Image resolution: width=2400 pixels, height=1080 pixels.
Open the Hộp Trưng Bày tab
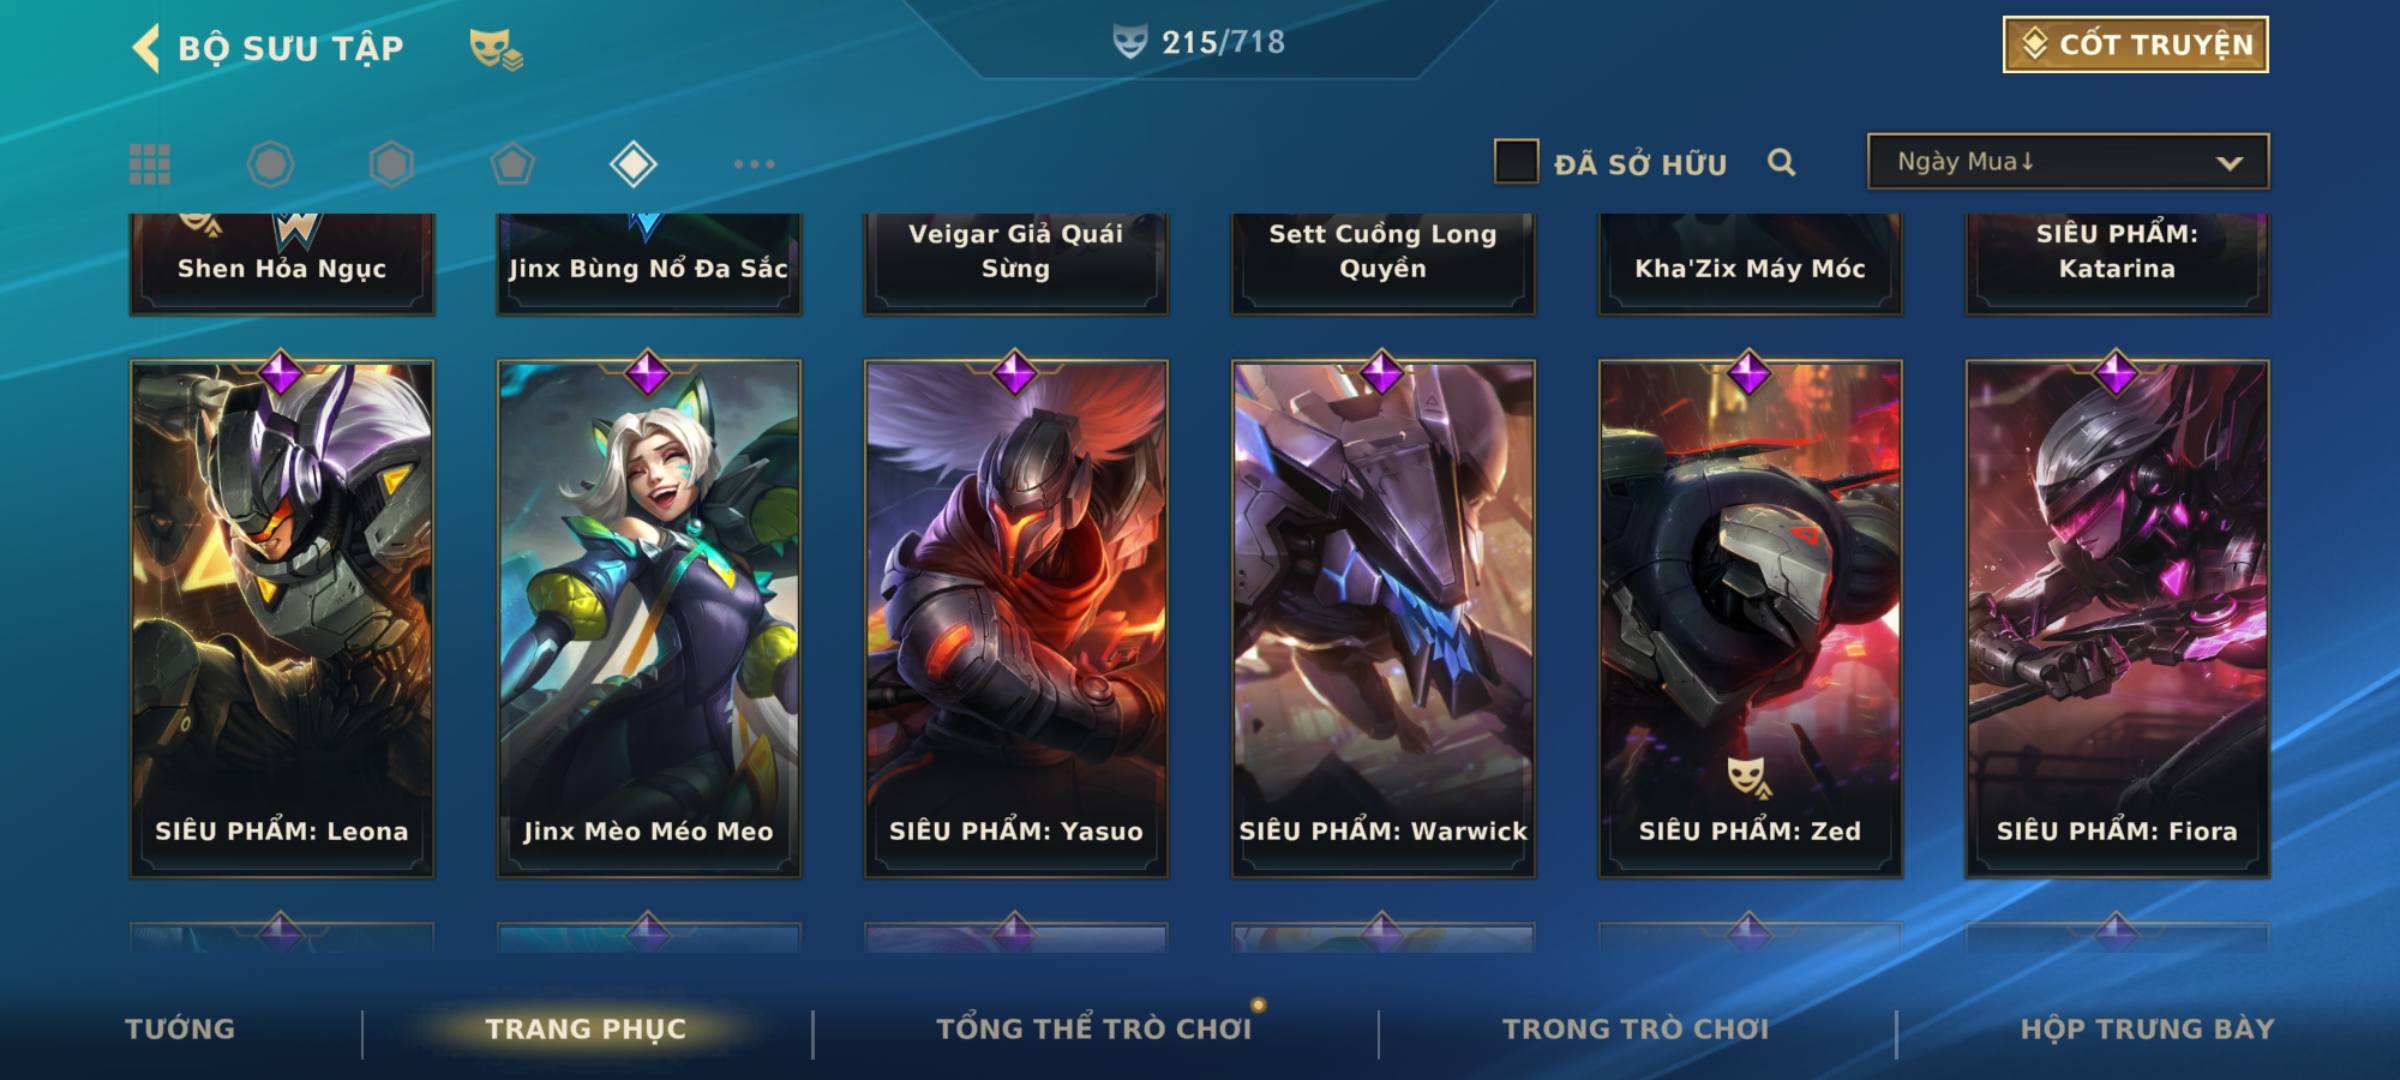point(2147,1029)
